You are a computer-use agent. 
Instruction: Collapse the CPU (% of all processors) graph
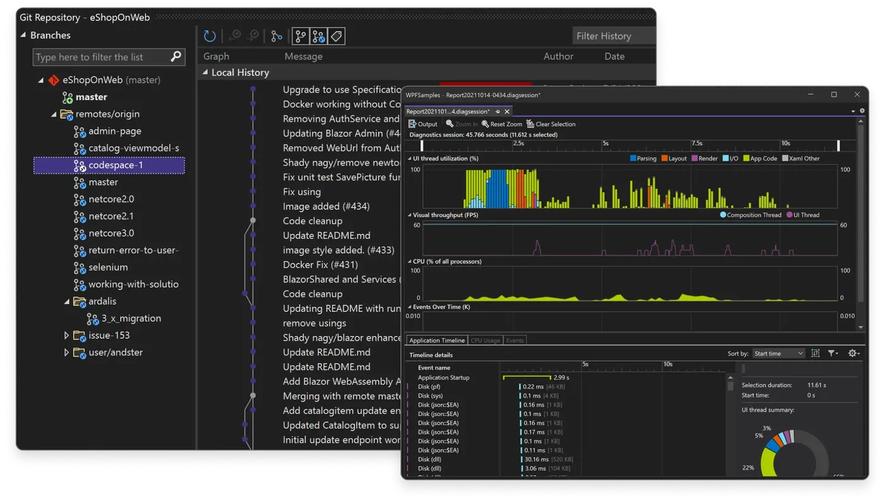pos(410,262)
